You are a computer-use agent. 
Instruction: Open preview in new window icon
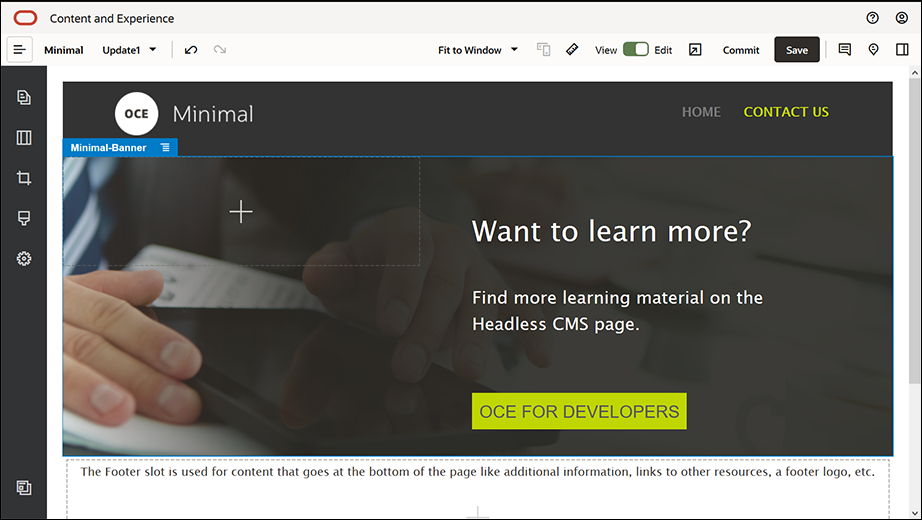pos(695,50)
